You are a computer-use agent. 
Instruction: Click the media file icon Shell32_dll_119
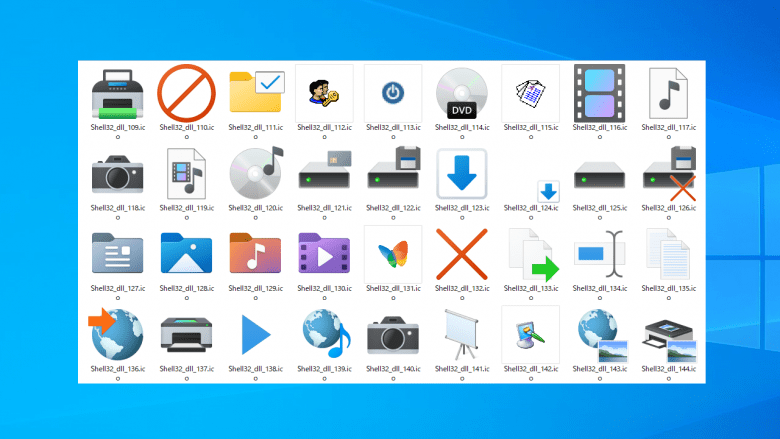[187, 174]
